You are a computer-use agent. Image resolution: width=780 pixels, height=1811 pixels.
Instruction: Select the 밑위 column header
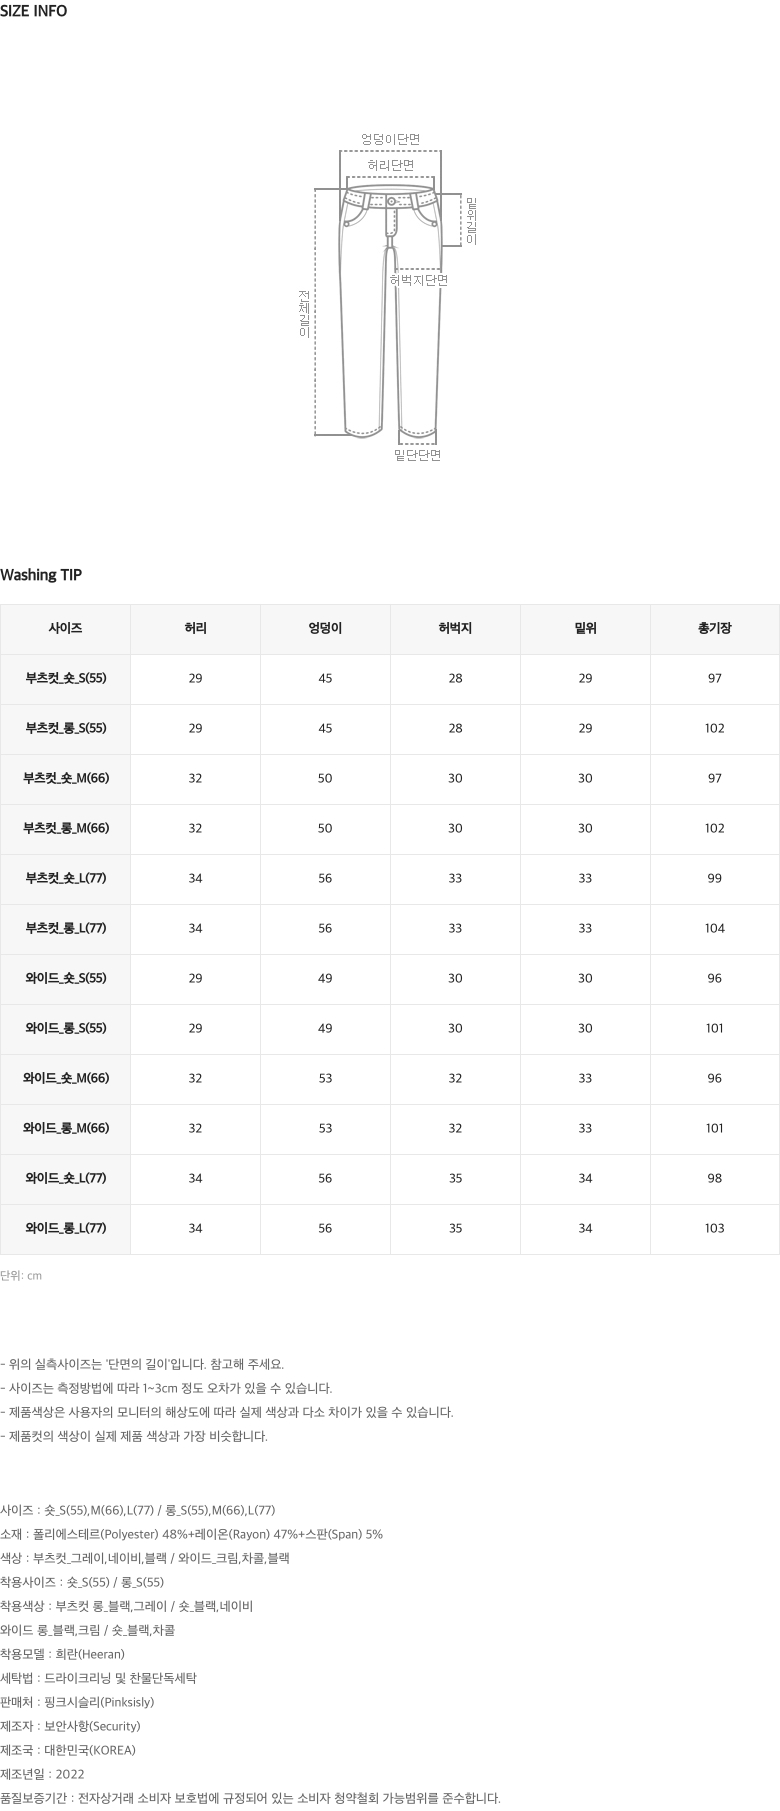pos(585,629)
